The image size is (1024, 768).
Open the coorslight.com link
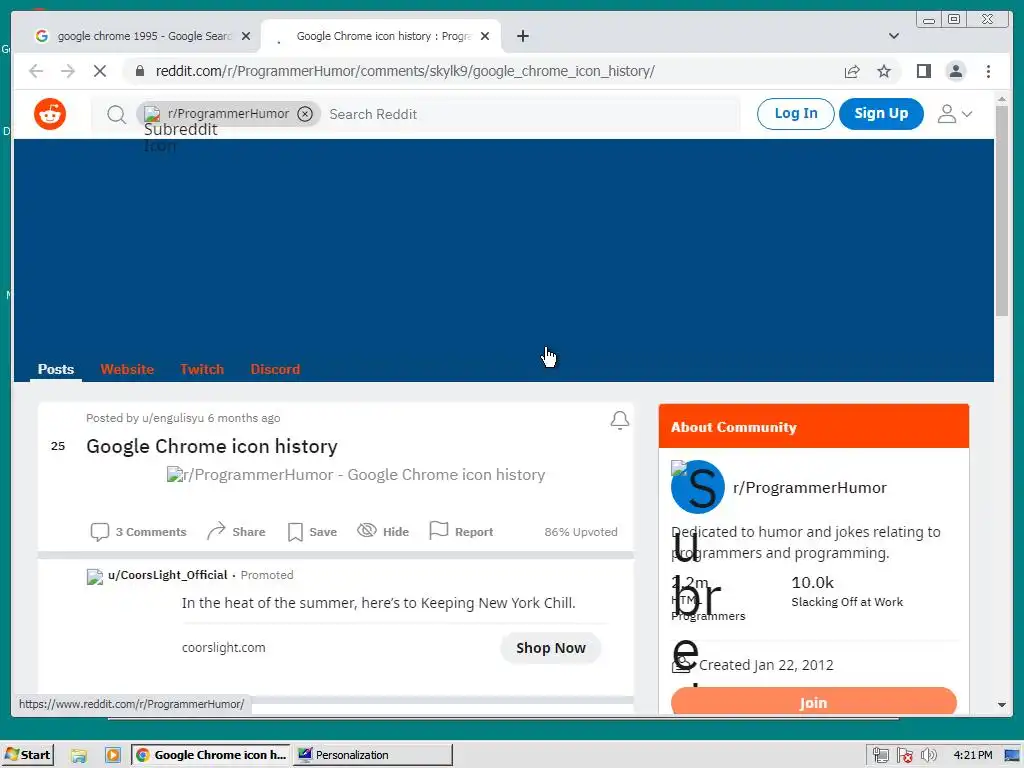coord(223,648)
